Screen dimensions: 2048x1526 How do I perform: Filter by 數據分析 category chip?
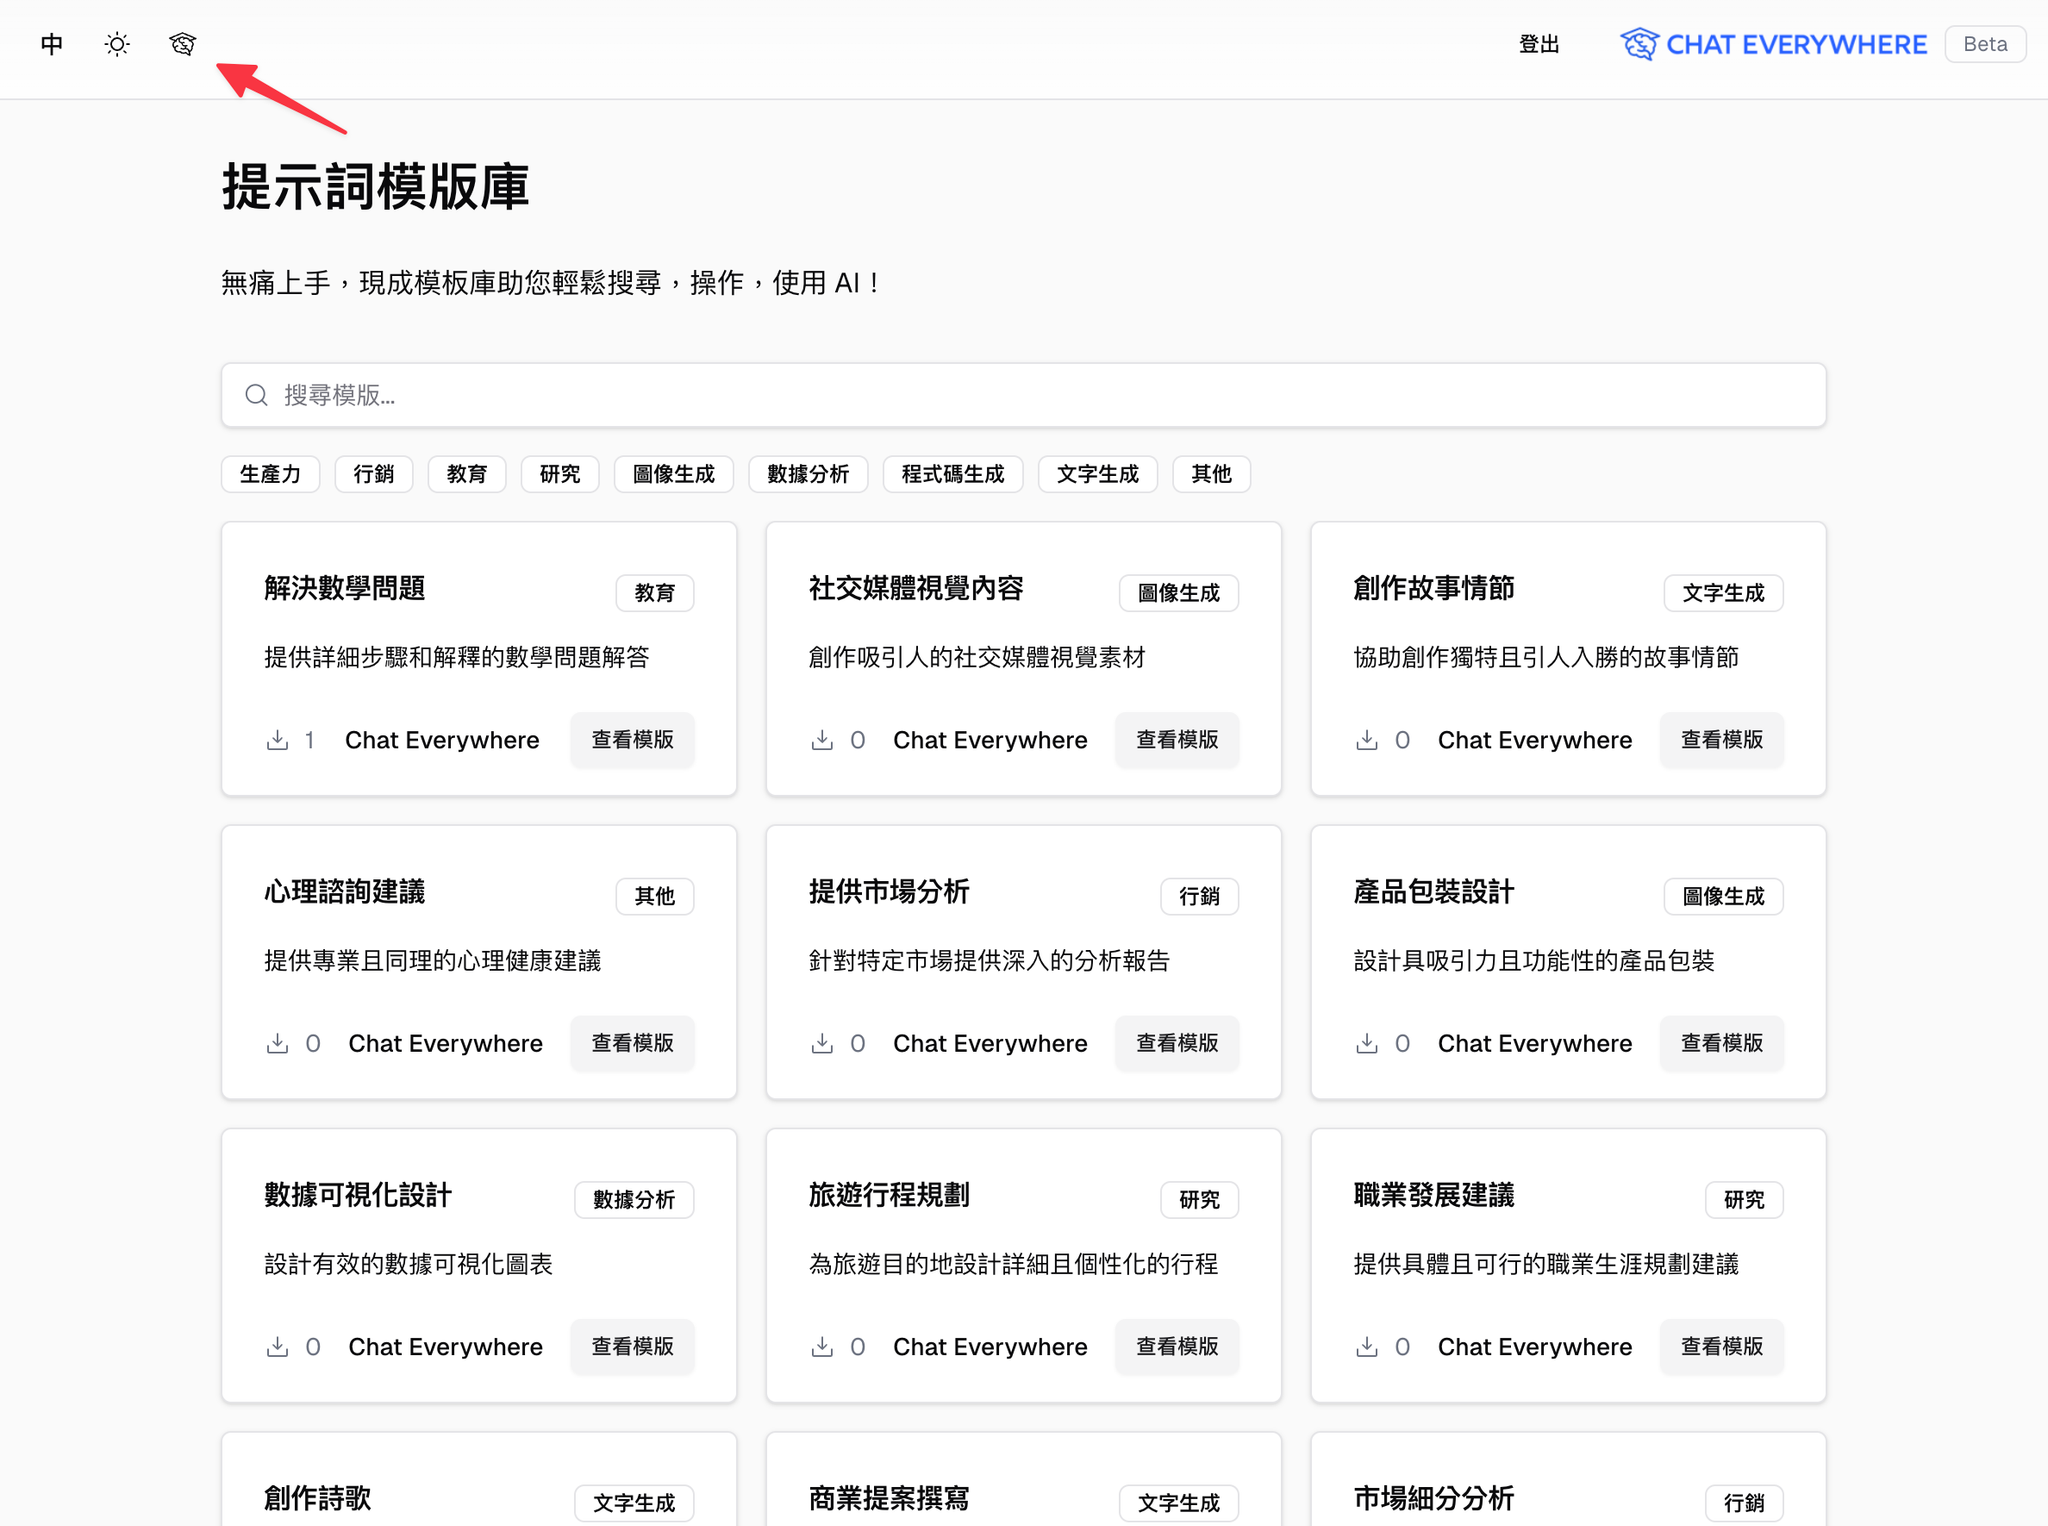pyautogui.click(x=808, y=474)
